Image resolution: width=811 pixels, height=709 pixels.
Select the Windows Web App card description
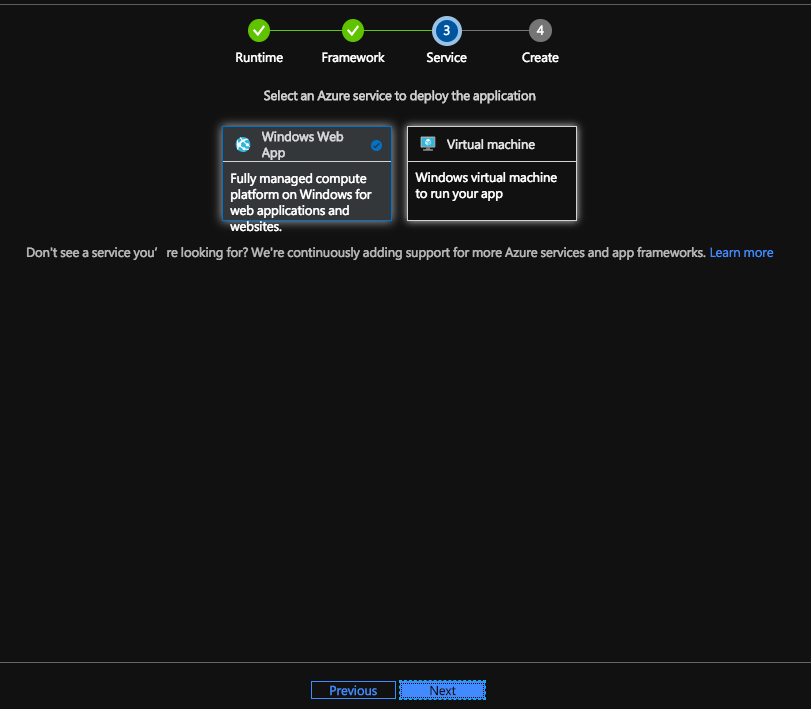tap(301, 202)
